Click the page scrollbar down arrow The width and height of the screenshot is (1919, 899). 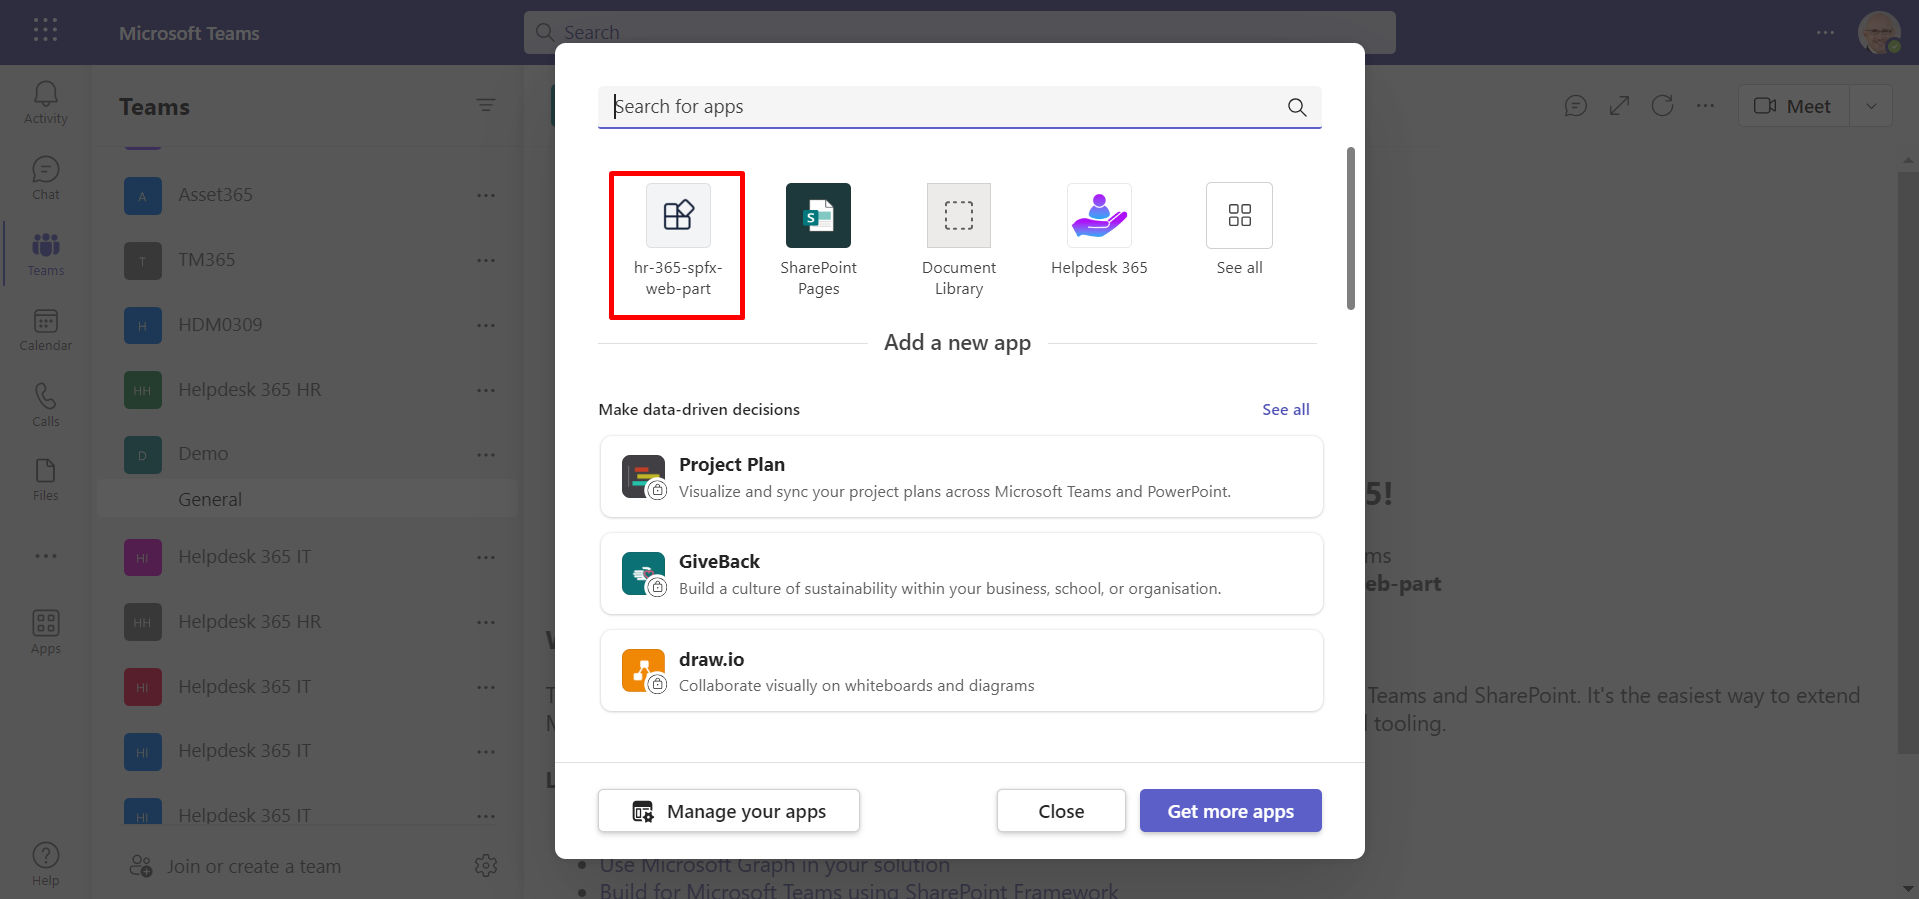[1908, 889]
